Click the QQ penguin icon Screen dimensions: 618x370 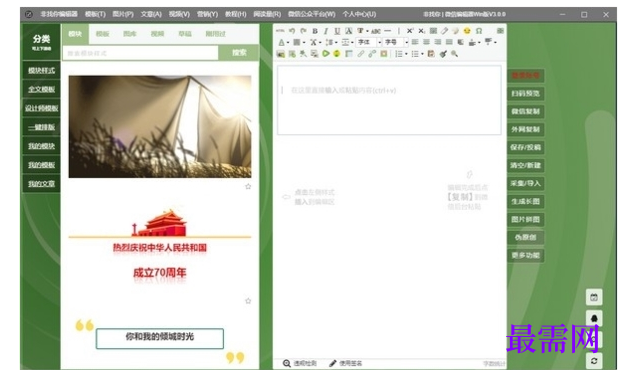tap(594, 318)
